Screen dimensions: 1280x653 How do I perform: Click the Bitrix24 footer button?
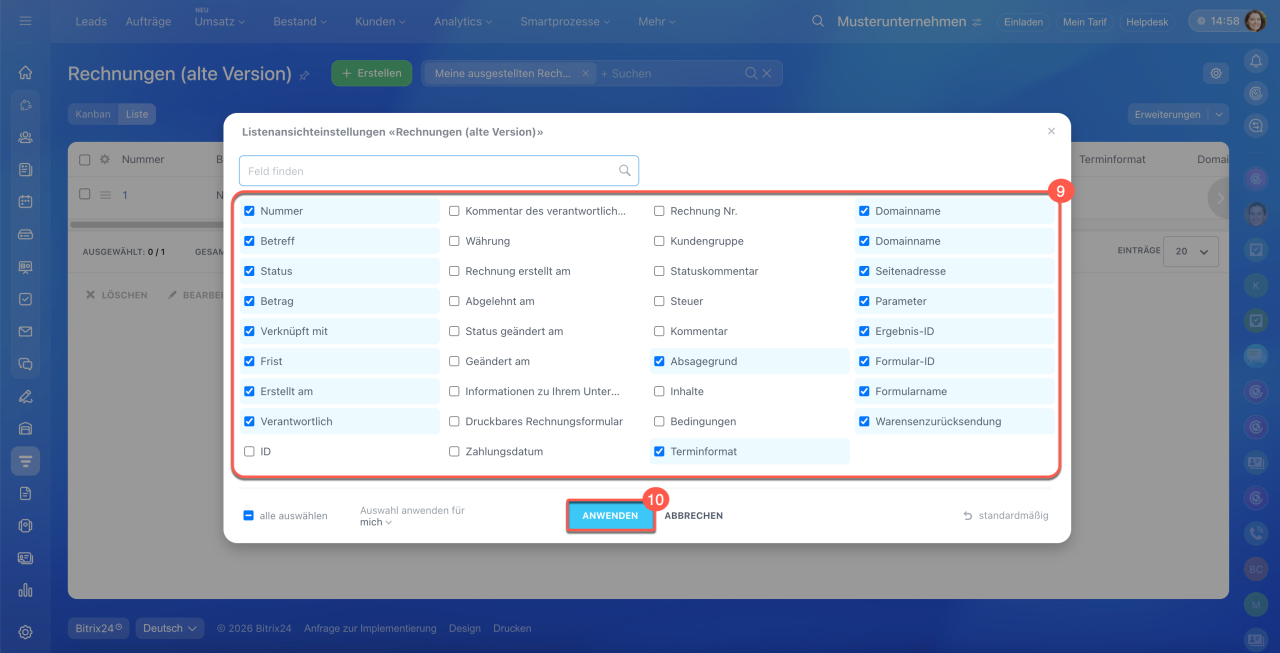coord(99,628)
